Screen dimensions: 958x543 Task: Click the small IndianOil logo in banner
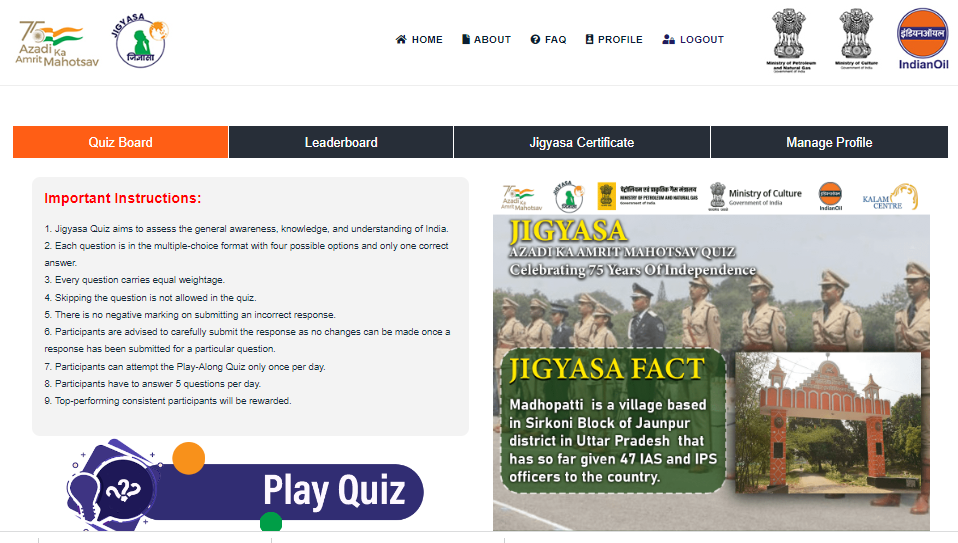click(x=830, y=197)
